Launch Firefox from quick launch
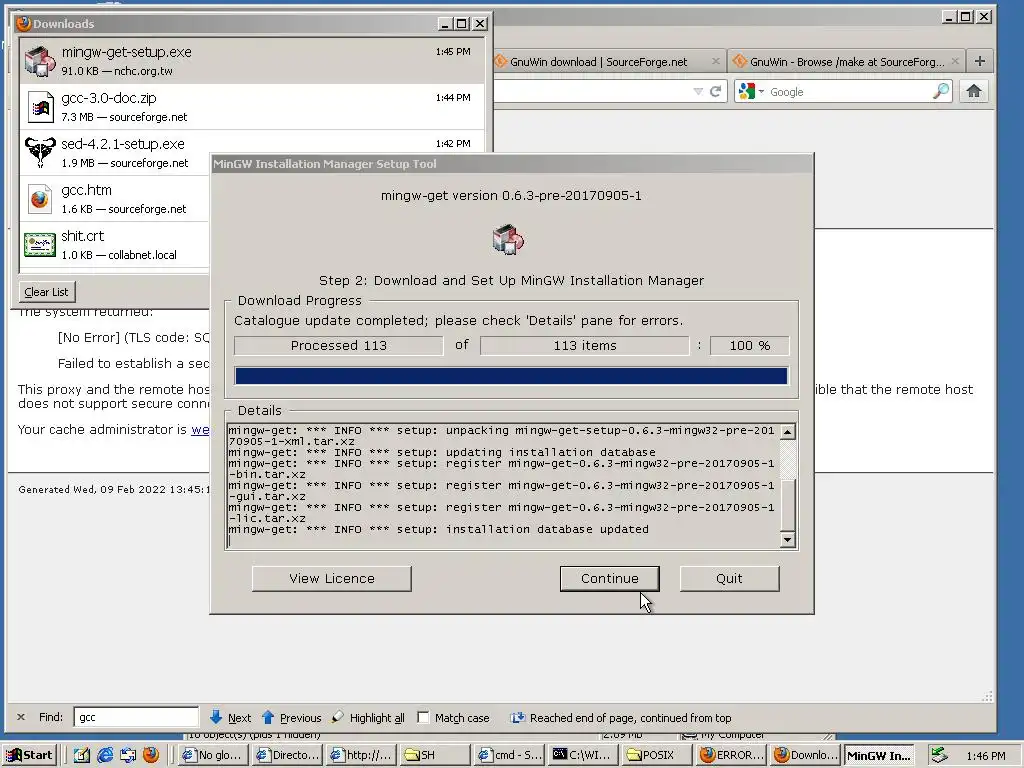This screenshot has width=1024, height=768. (151, 755)
